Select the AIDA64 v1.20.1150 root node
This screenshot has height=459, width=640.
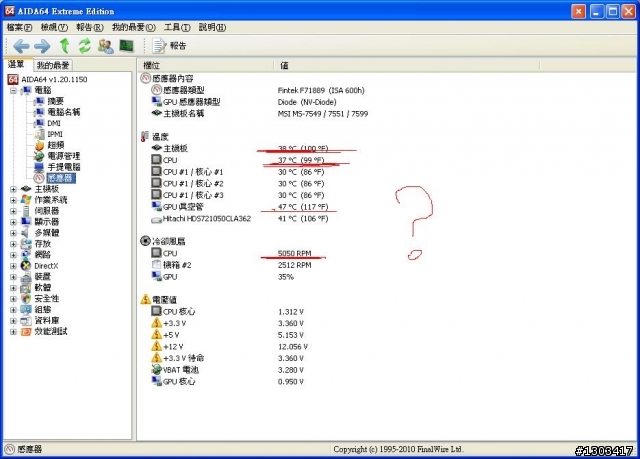54,79
